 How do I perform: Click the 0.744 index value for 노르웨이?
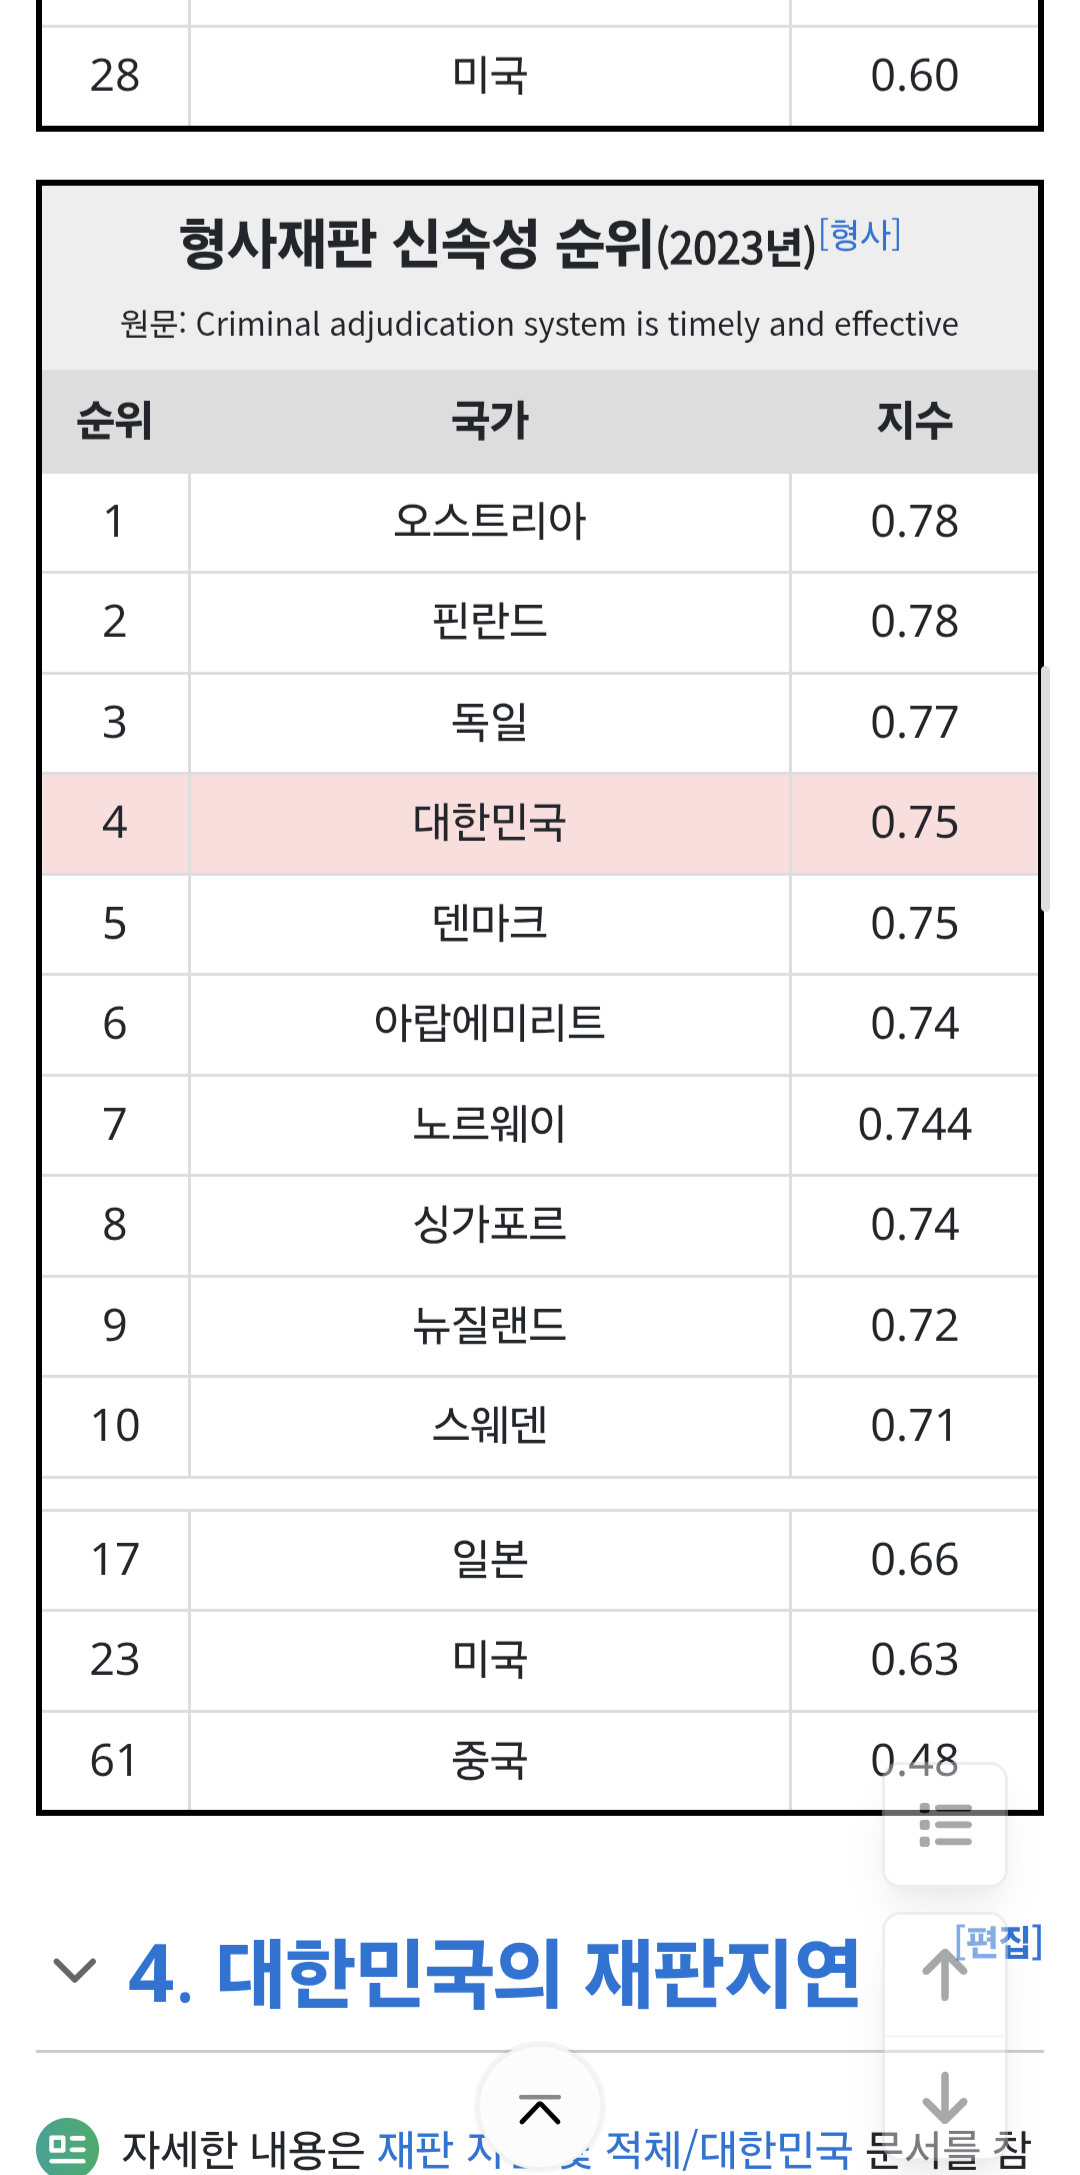pos(914,1125)
